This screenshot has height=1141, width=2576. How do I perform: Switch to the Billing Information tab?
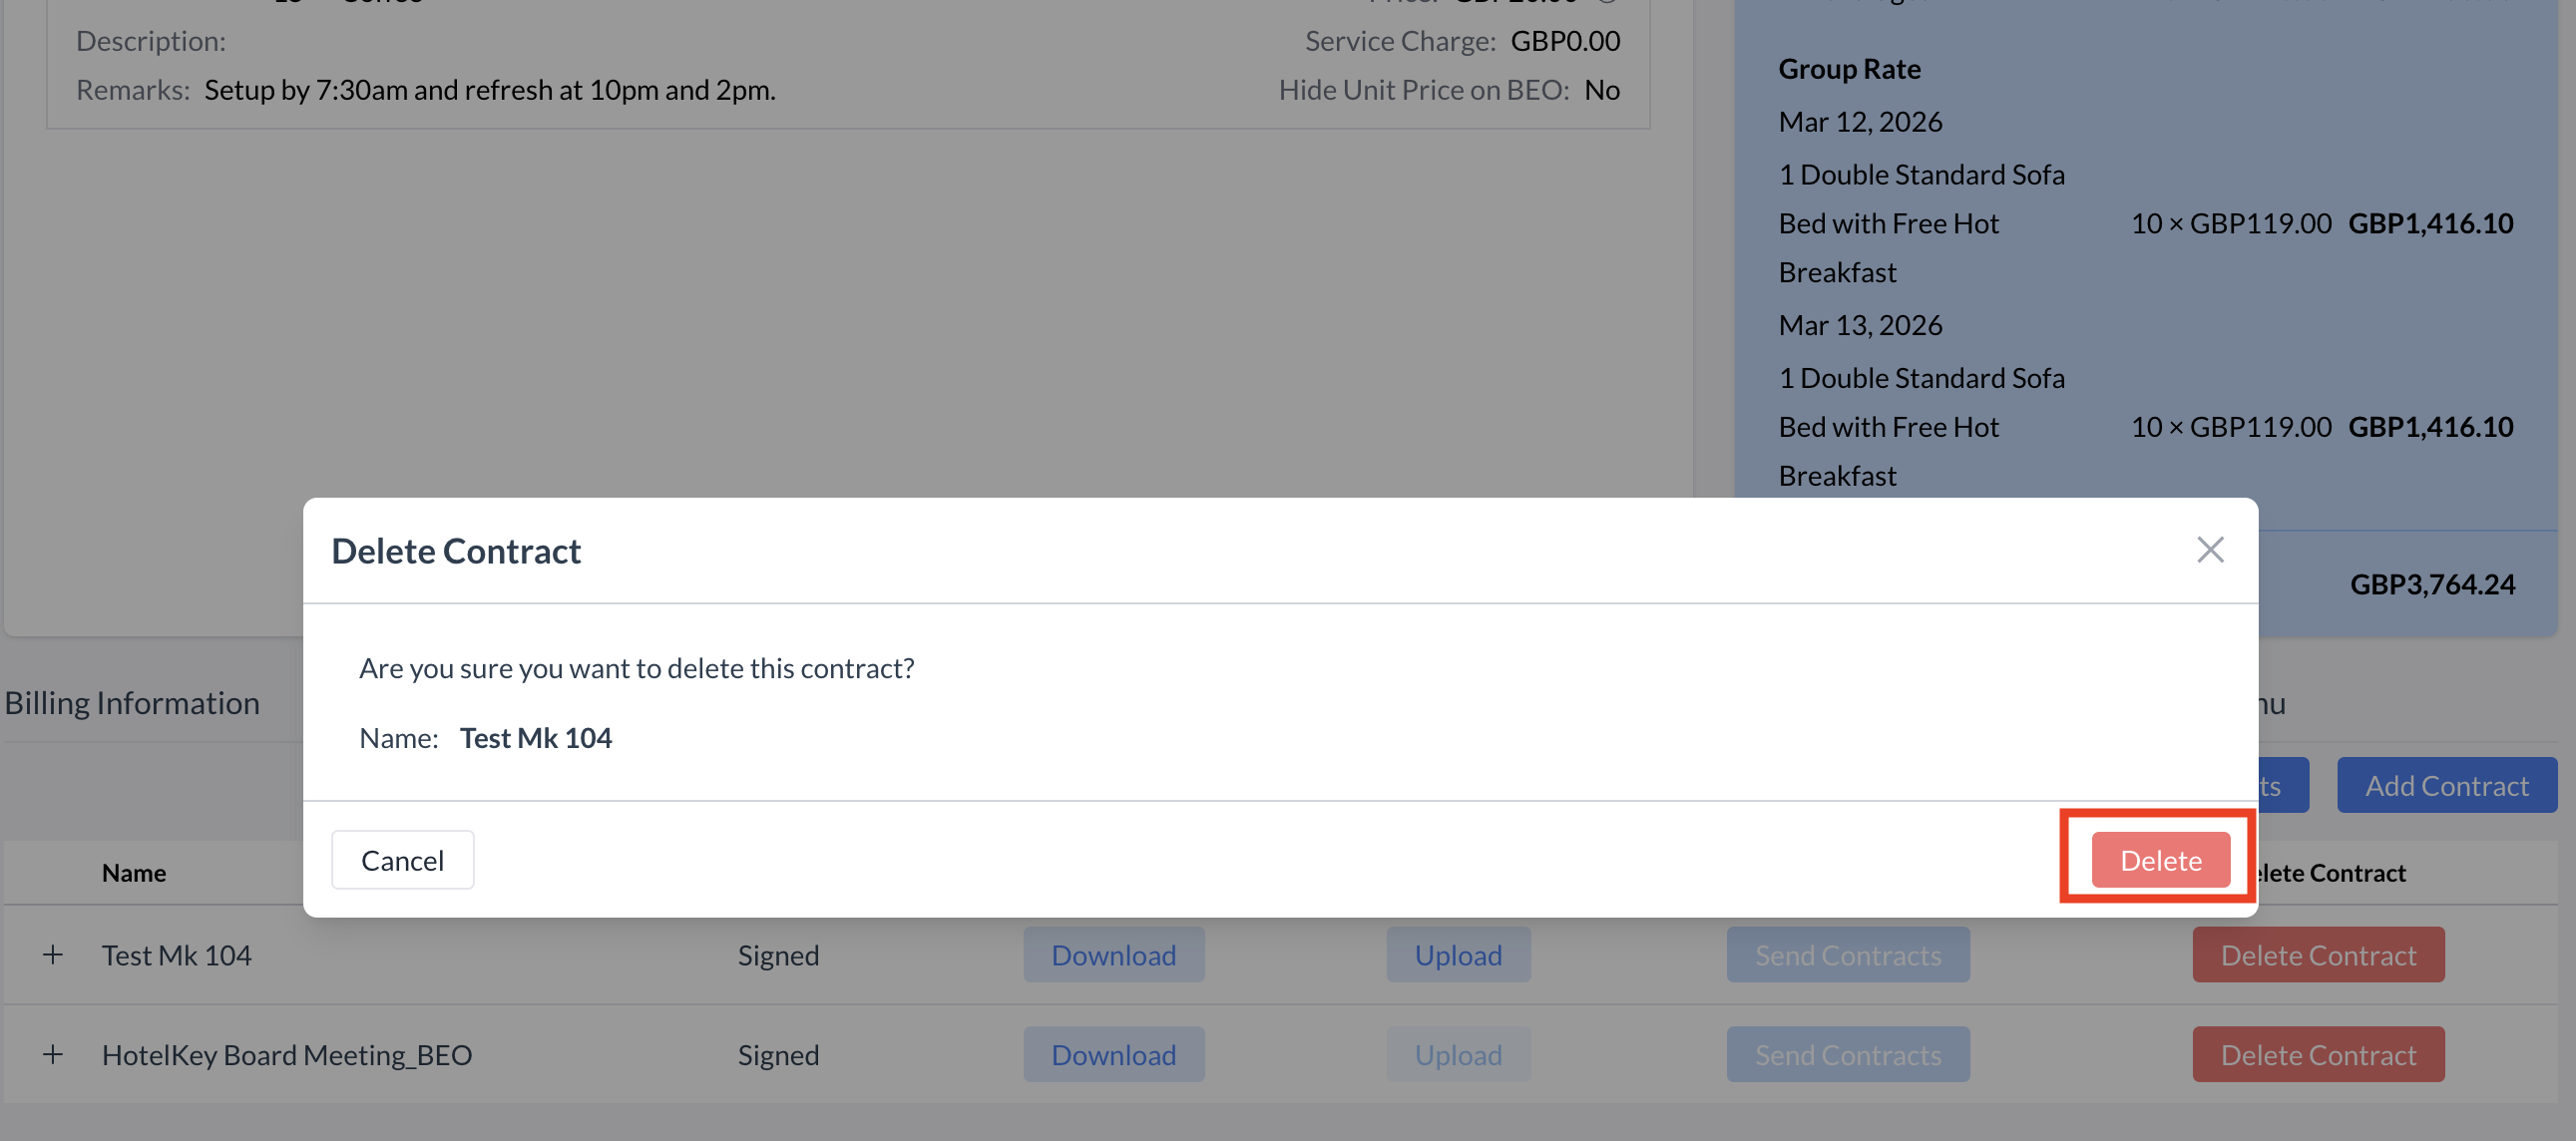(132, 703)
